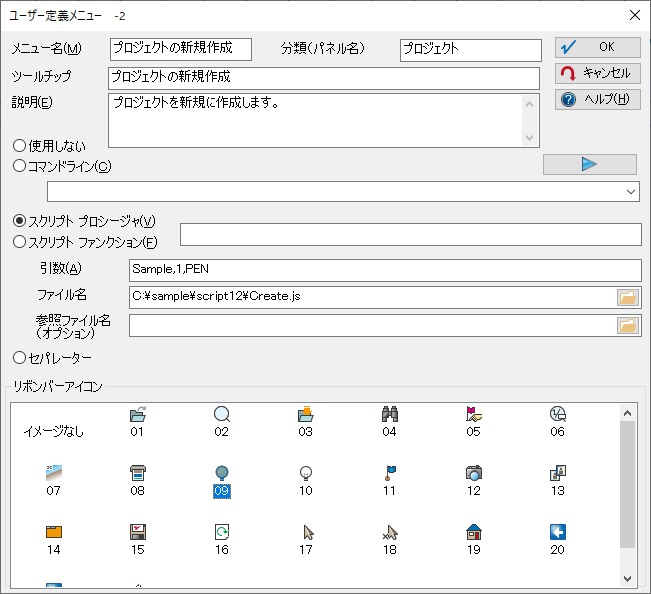The width and height of the screenshot is (651, 594).
Task: Click the blue play arrow button
Action: coord(590,164)
